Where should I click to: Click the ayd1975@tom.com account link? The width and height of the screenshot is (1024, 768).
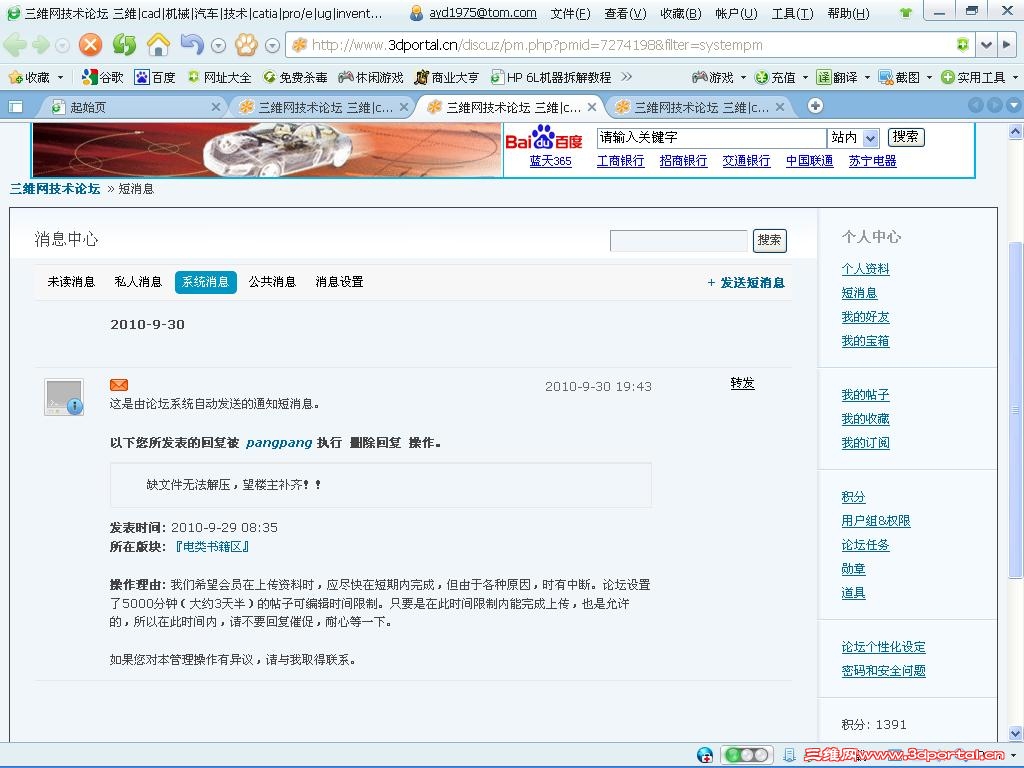pos(483,13)
